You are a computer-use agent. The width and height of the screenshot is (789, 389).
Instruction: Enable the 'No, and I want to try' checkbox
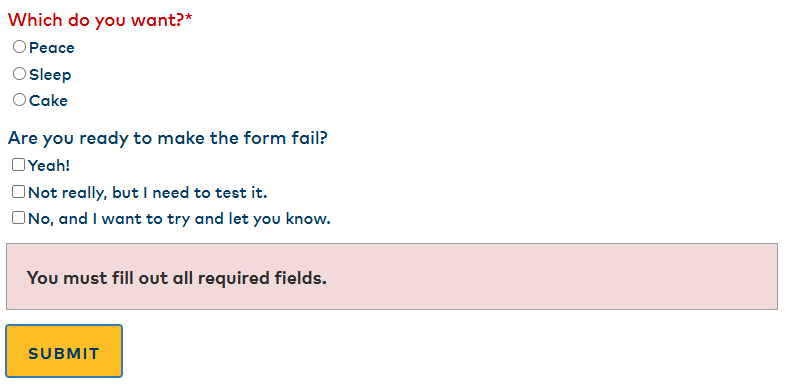tap(19, 218)
